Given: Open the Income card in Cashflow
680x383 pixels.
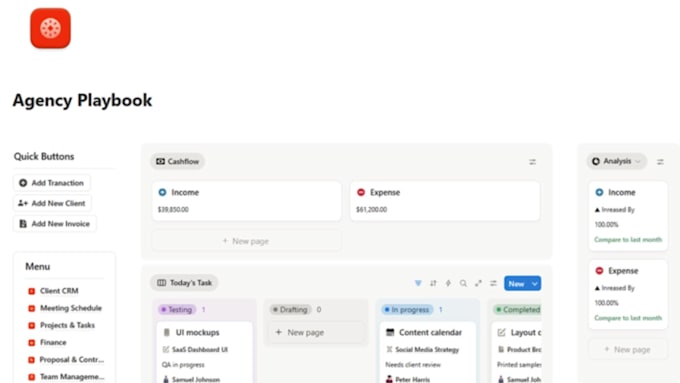Looking at the screenshot, I should point(246,201).
